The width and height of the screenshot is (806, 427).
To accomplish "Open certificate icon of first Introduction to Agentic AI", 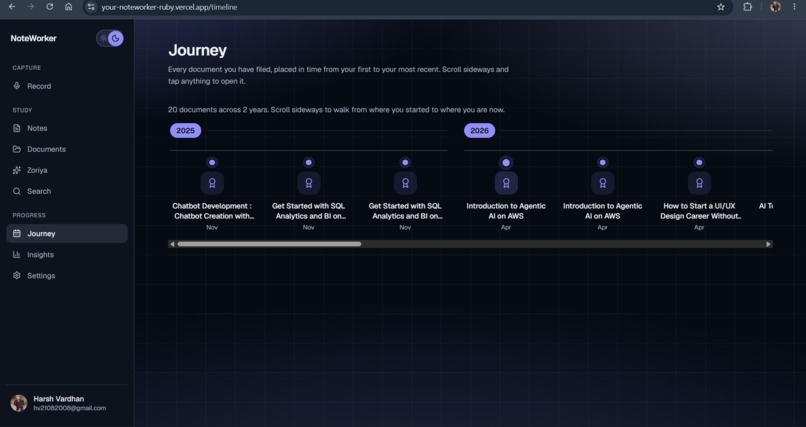I will (506, 183).
